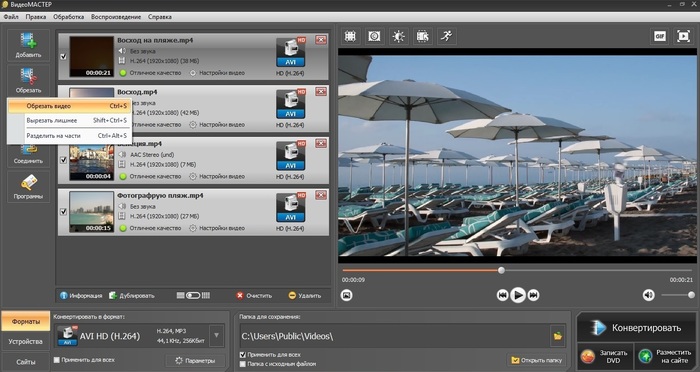Image resolution: width=700 pixels, height=372 pixels.
Task: Enable Применить для всех under format
Action: [57, 360]
